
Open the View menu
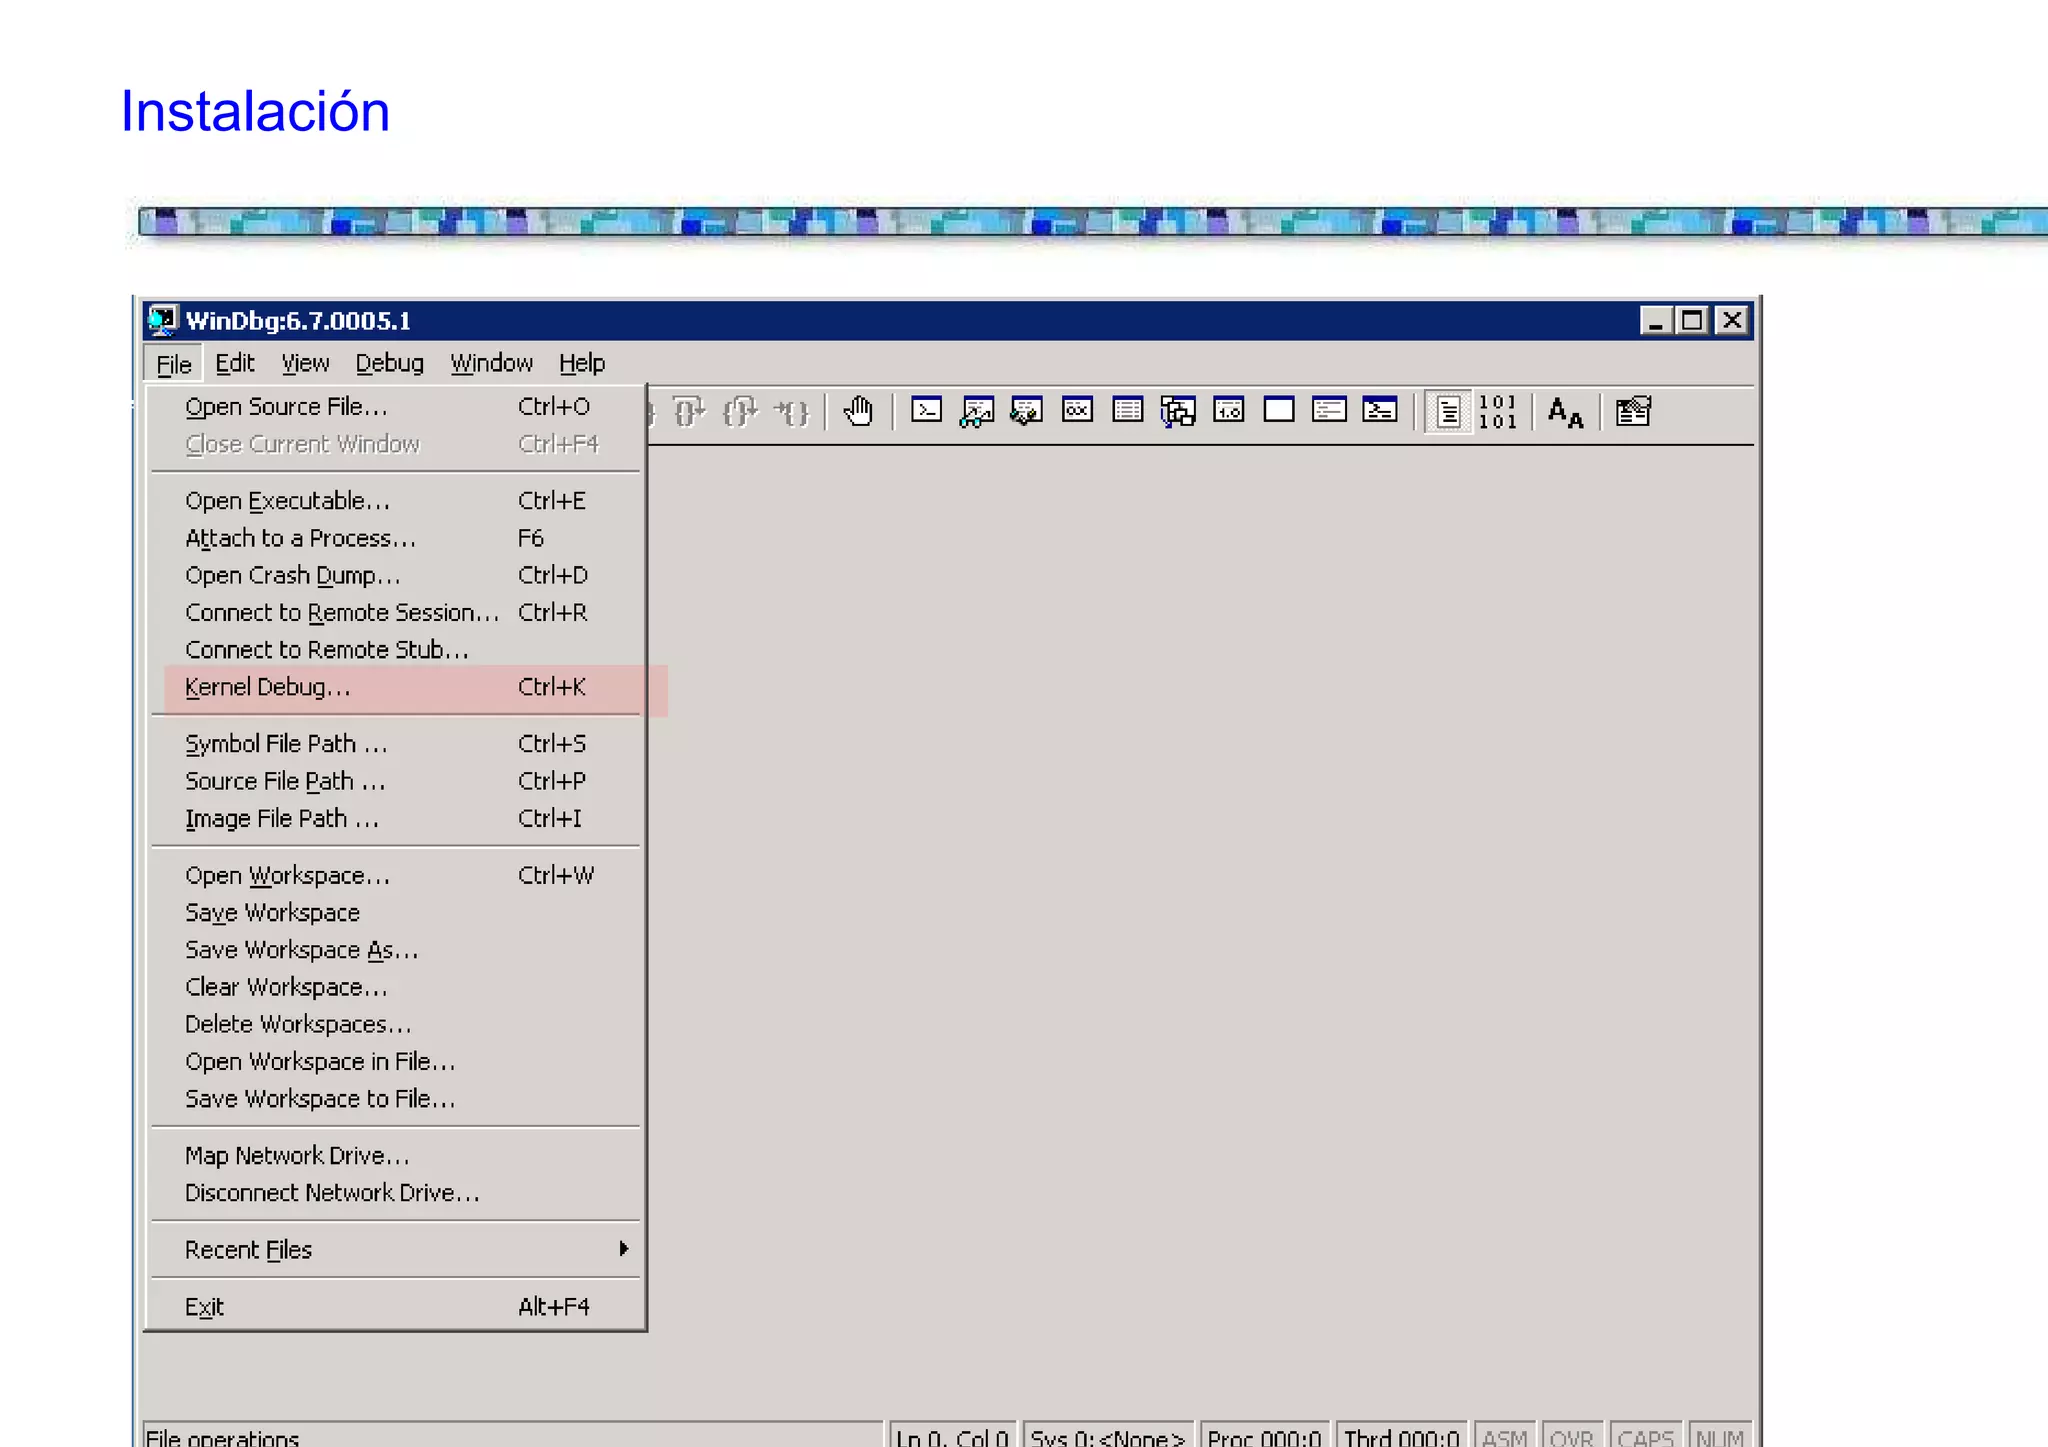click(305, 363)
